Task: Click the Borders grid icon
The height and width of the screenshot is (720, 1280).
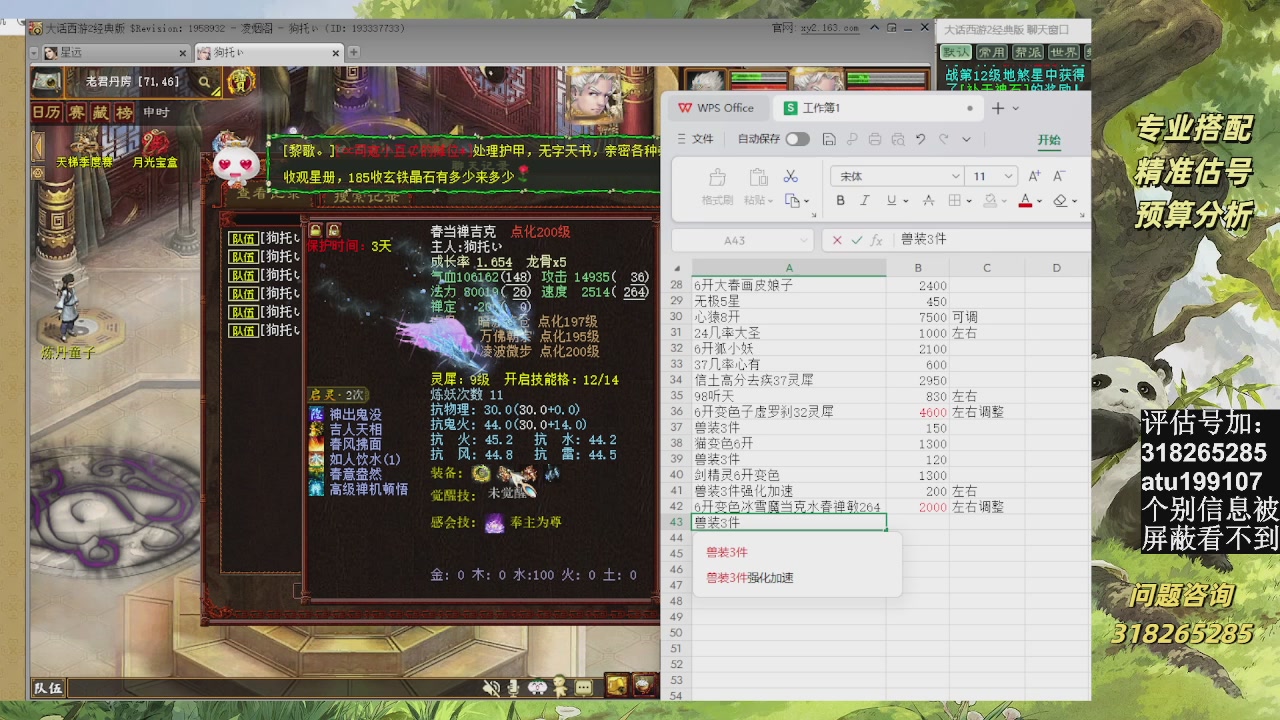Action: coord(955,201)
